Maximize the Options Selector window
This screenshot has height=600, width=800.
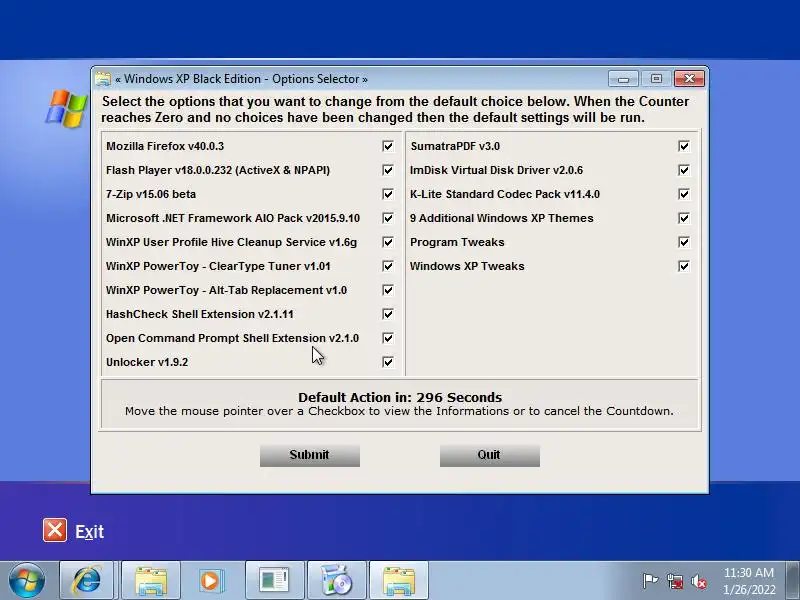coord(656,79)
